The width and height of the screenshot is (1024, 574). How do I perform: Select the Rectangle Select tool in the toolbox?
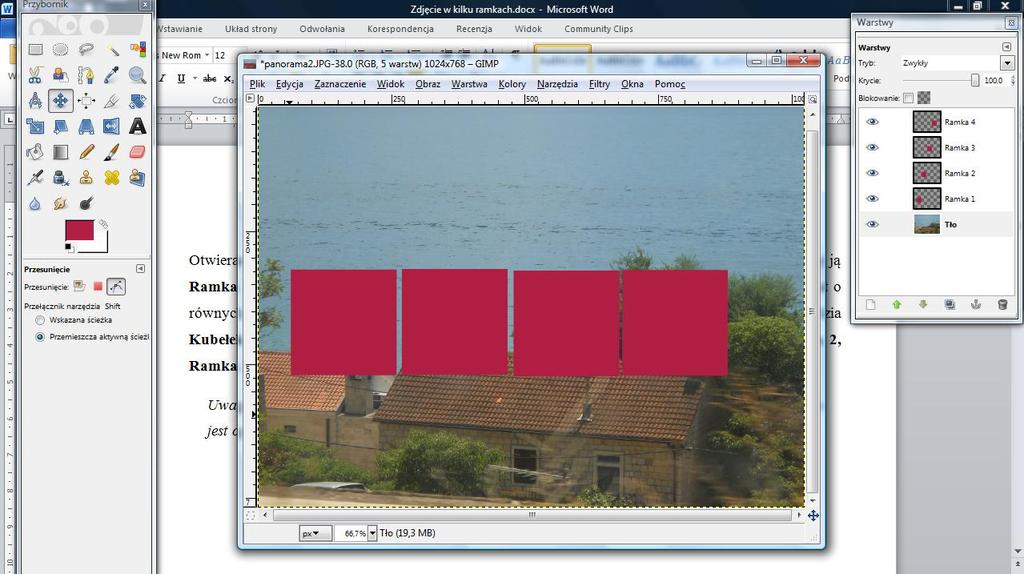point(35,50)
